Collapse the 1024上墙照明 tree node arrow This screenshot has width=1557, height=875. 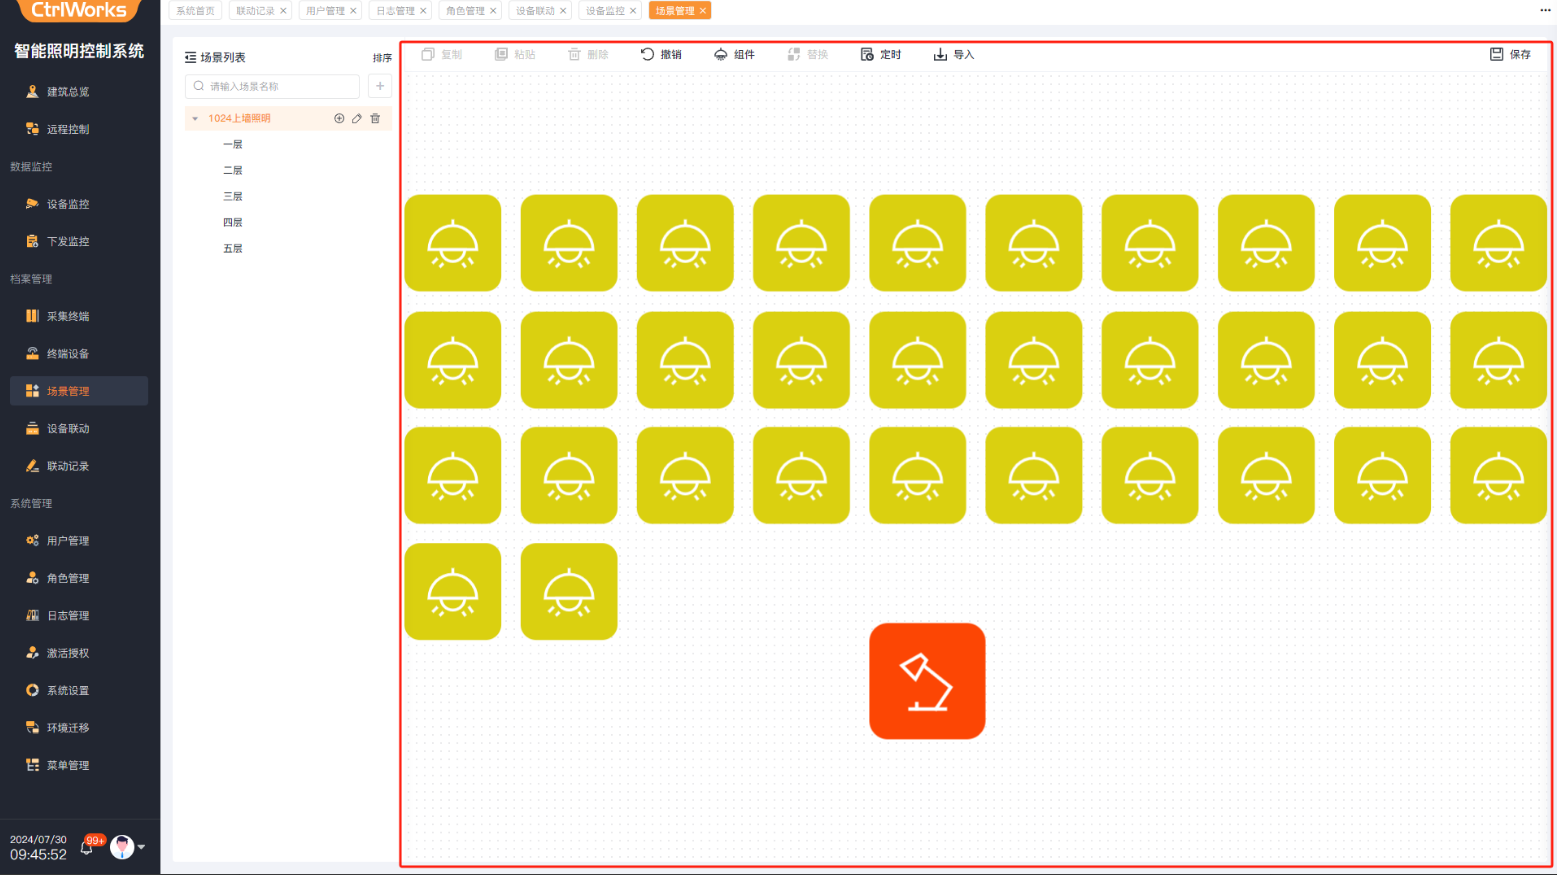click(195, 118)
